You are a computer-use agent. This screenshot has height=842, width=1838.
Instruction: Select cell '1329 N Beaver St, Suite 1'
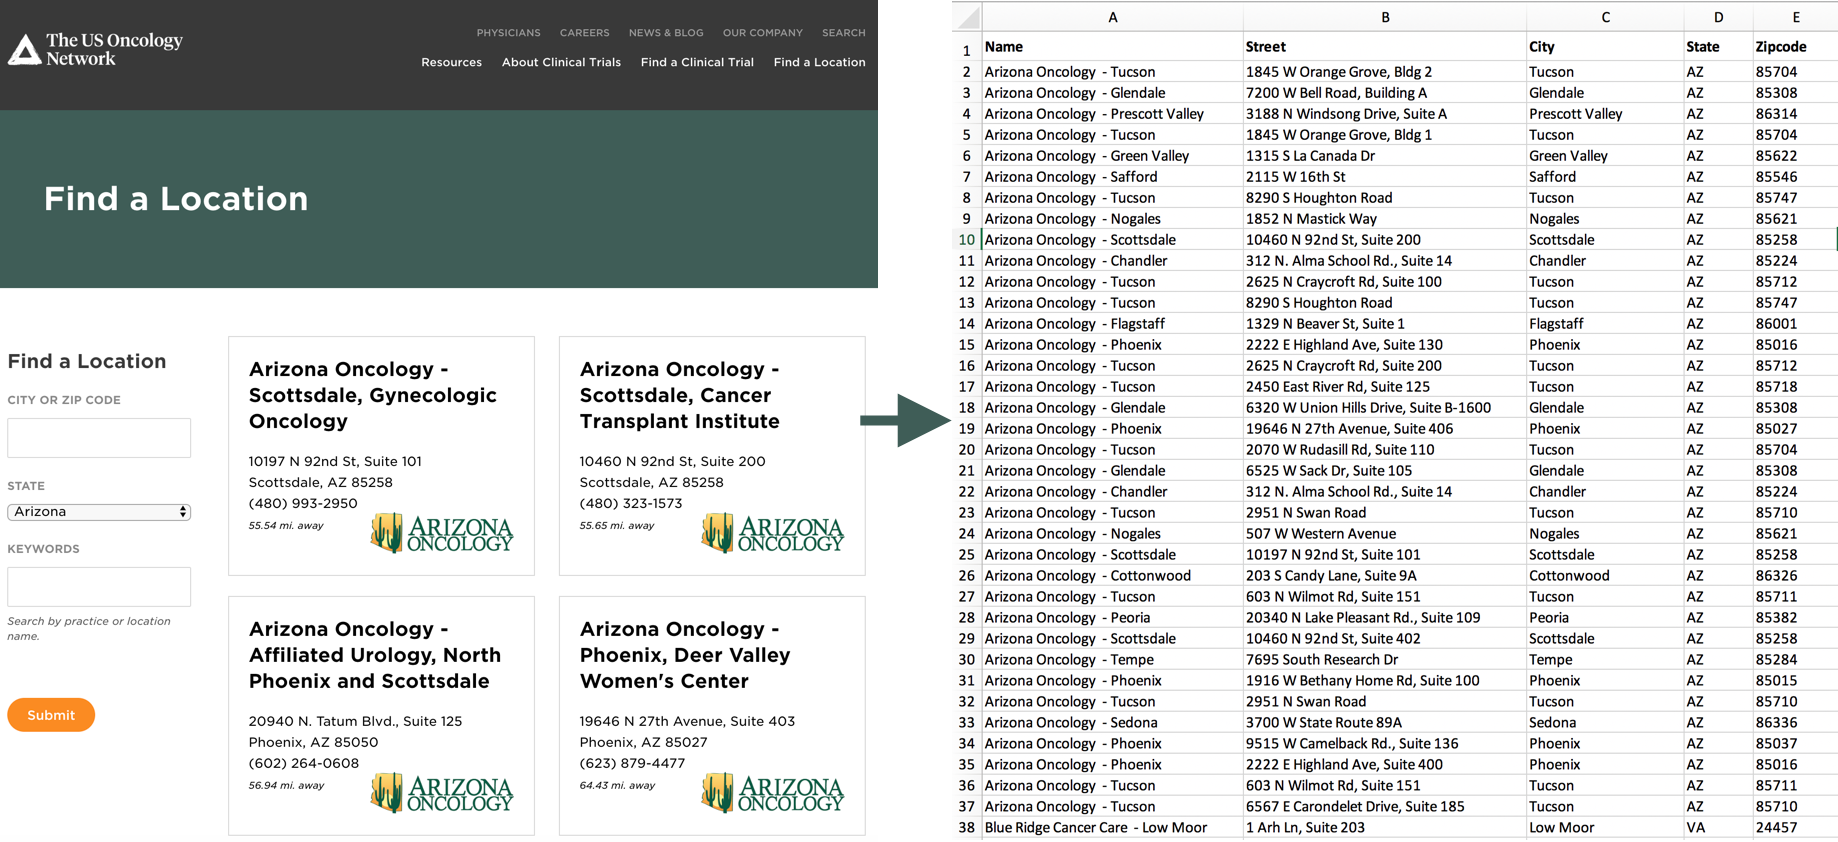click(x=1385, y=324)
